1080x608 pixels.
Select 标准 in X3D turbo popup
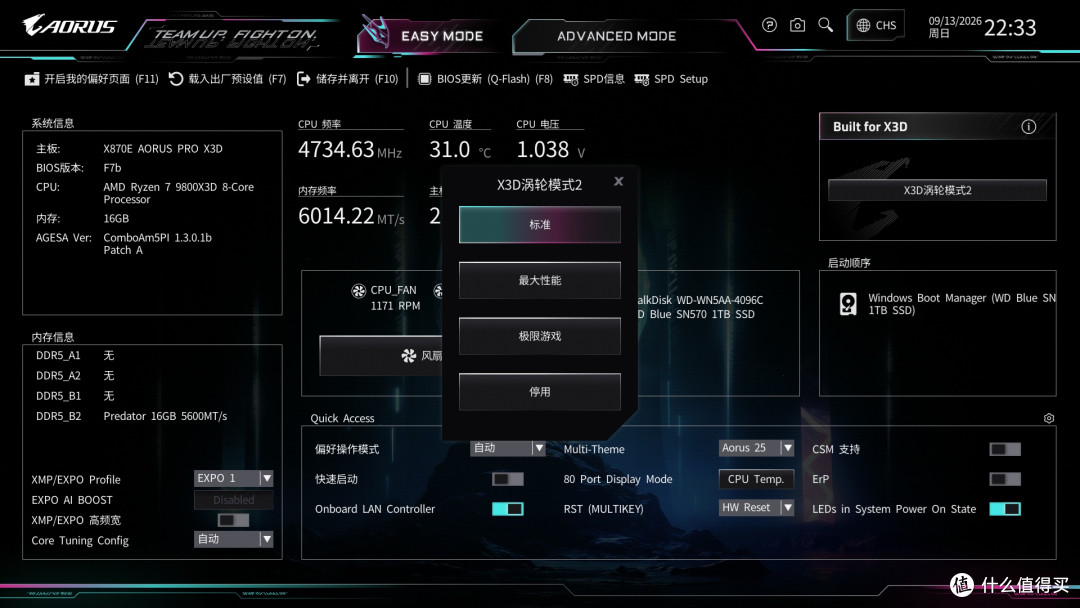click(x=539, y=224)
